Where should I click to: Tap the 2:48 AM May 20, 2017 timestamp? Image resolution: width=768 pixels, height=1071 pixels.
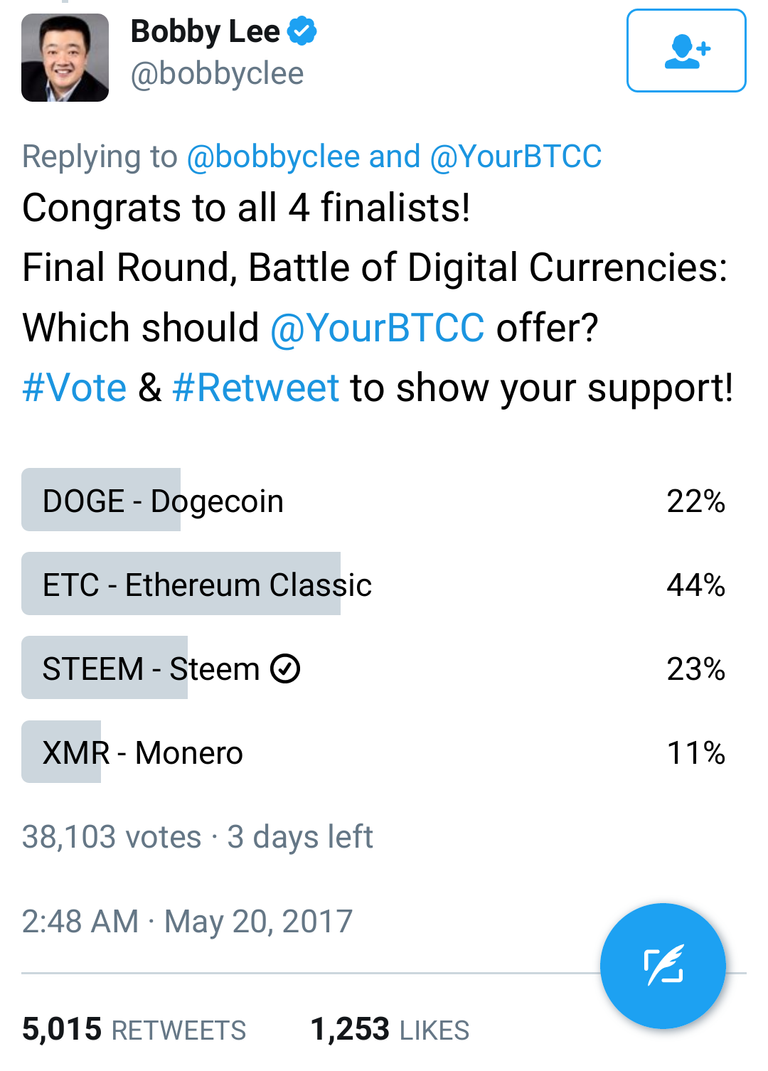187,921
